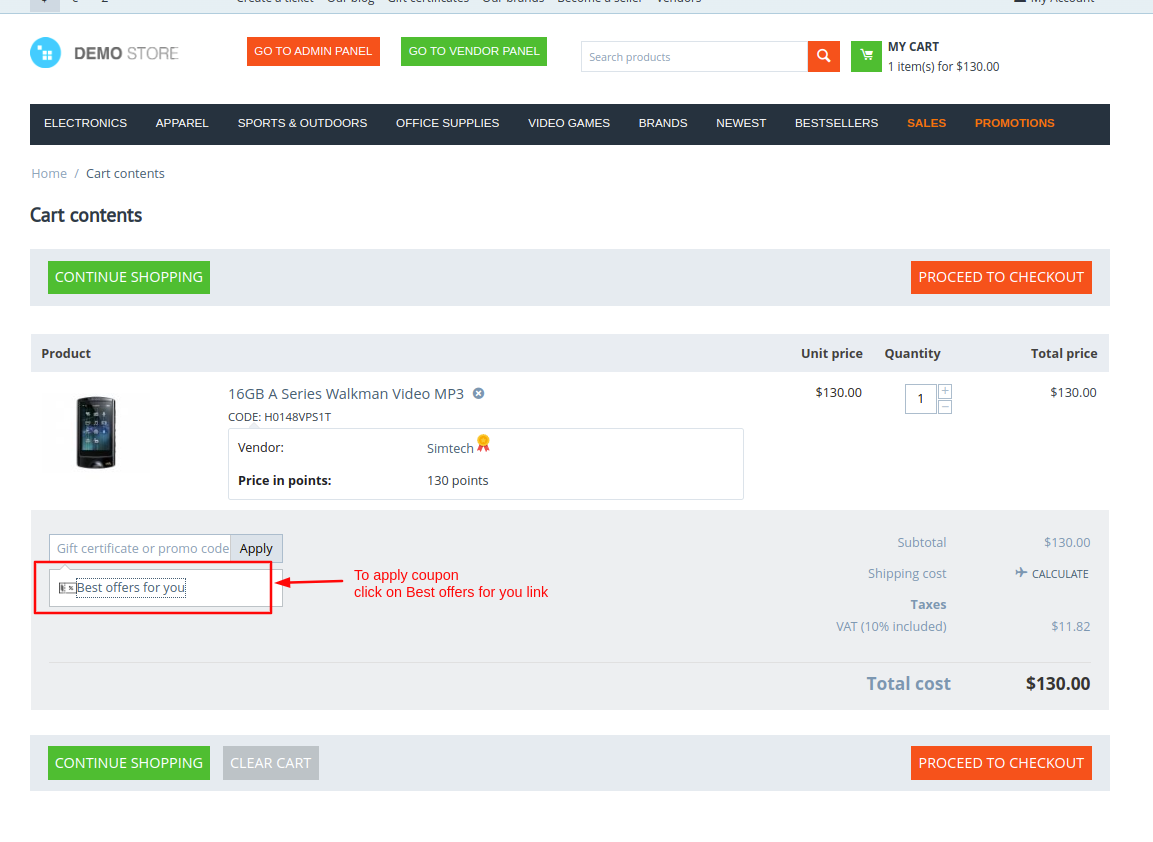Click Go To Vendor Panel button
Screen dimensions: 1153x842
click(474, 51)
